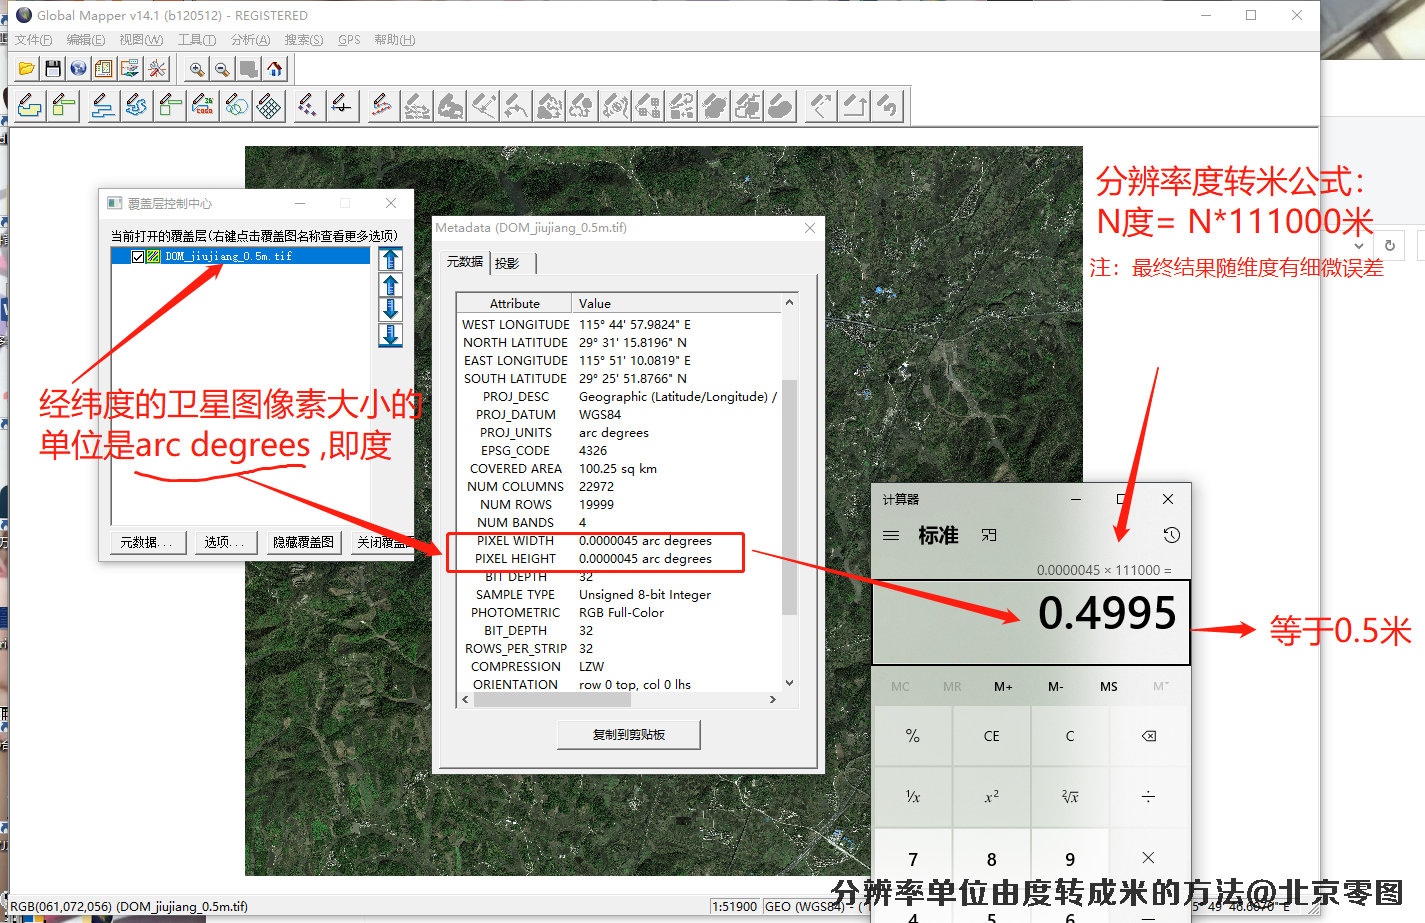Click the Open Data File folder icon
Screen dimensions: 1425x923
coord(27,69)
